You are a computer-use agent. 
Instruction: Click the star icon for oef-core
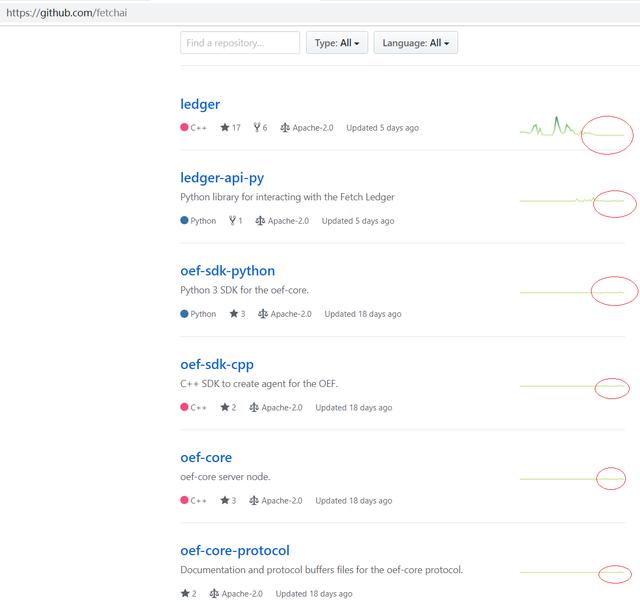pos(224,500)
